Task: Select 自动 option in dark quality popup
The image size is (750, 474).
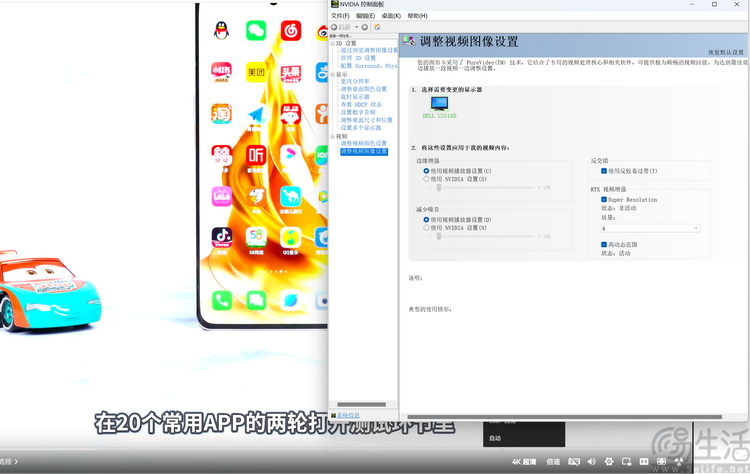Action: (495, 438)
